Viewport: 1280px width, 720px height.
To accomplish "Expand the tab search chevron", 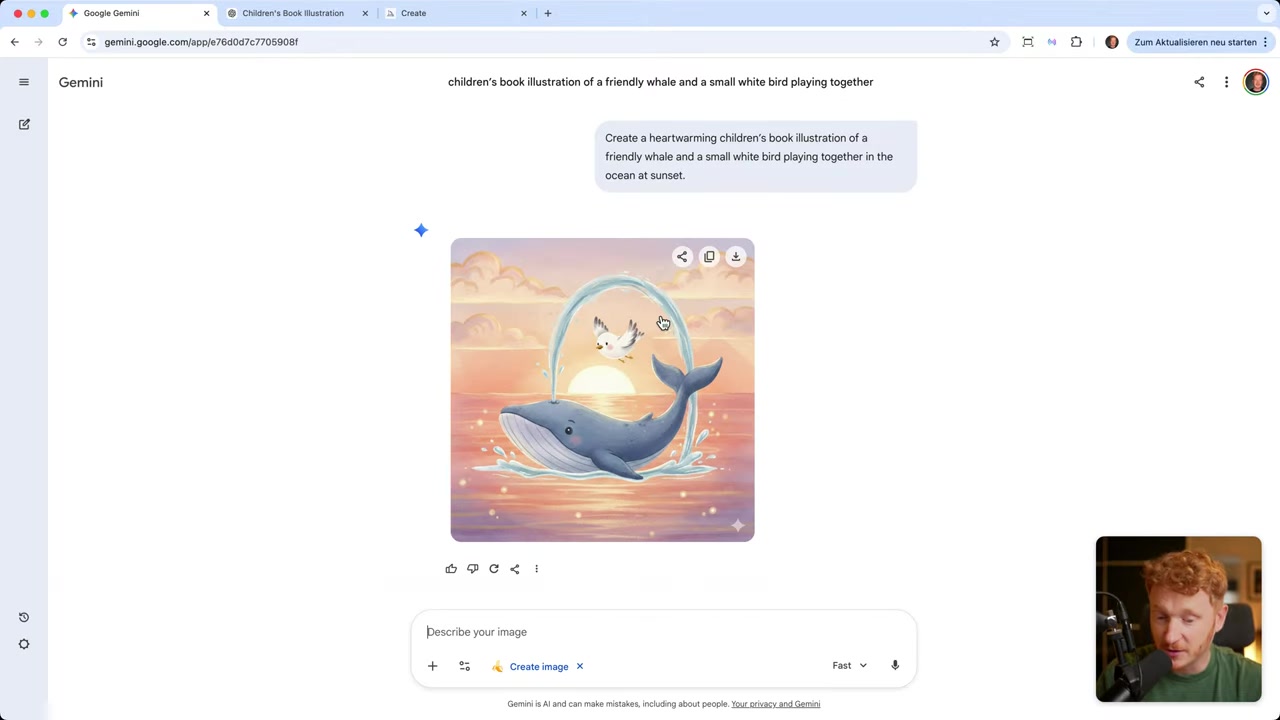I will pos(1267,13).
